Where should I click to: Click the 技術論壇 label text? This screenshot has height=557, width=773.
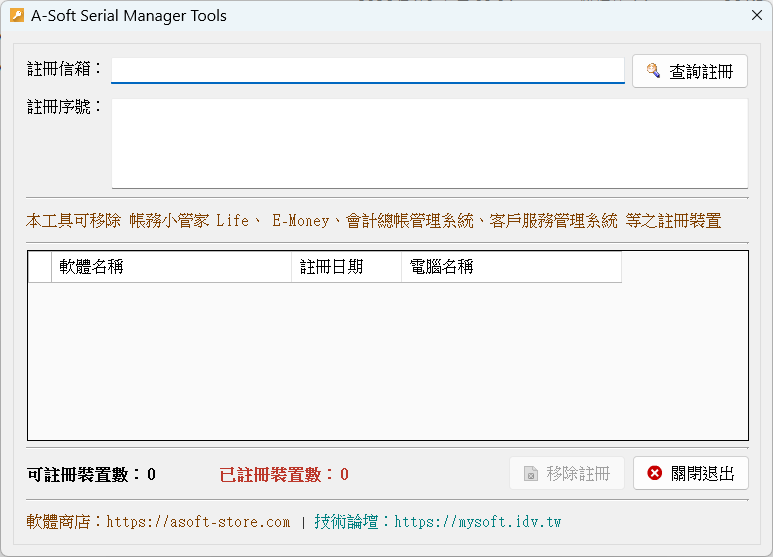[x=351, y=522]
